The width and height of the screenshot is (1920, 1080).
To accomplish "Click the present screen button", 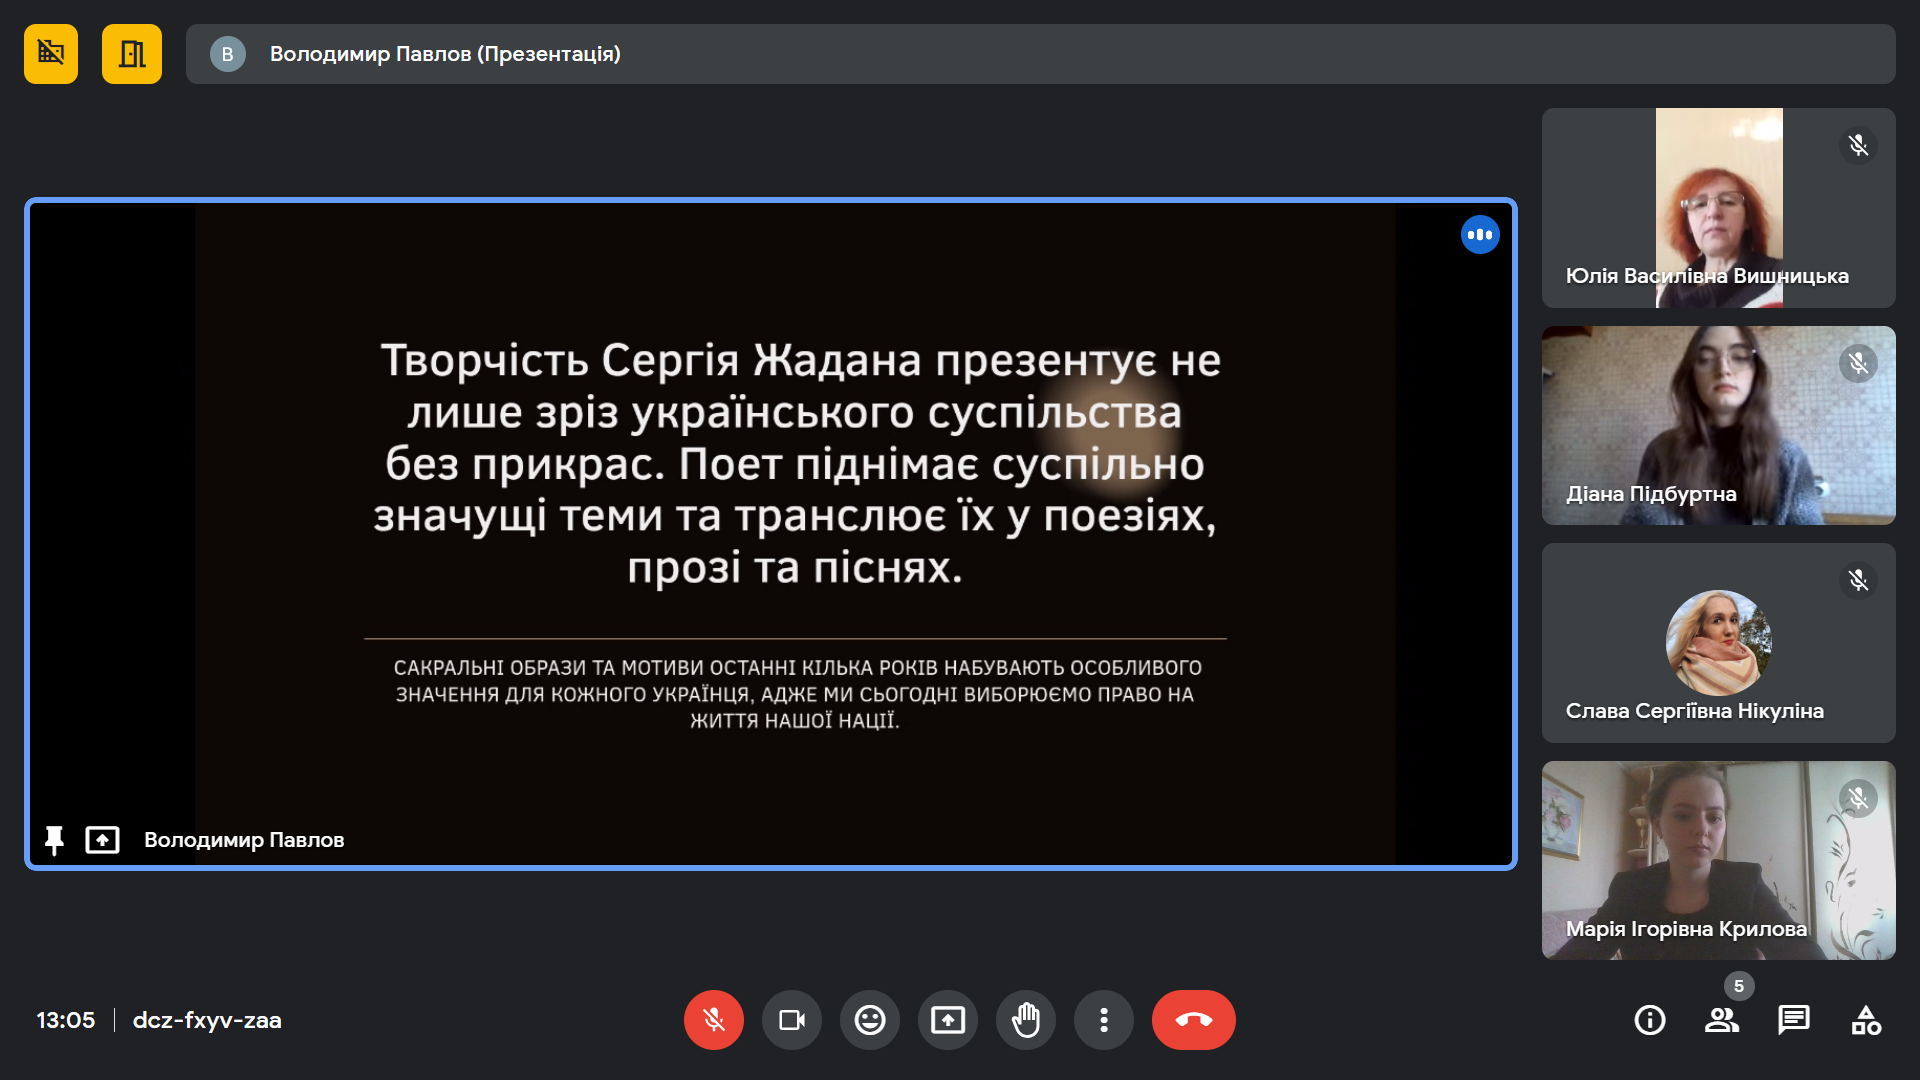I will pos(947,1020).
